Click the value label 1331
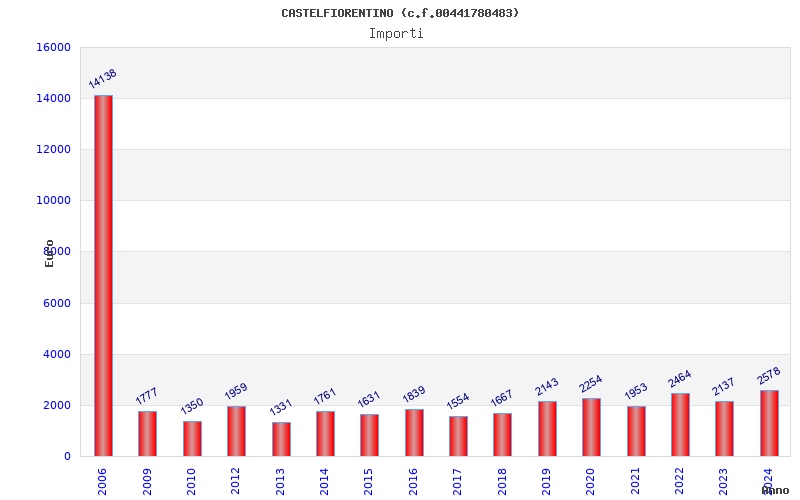800x500 pixels. (280, 407)
